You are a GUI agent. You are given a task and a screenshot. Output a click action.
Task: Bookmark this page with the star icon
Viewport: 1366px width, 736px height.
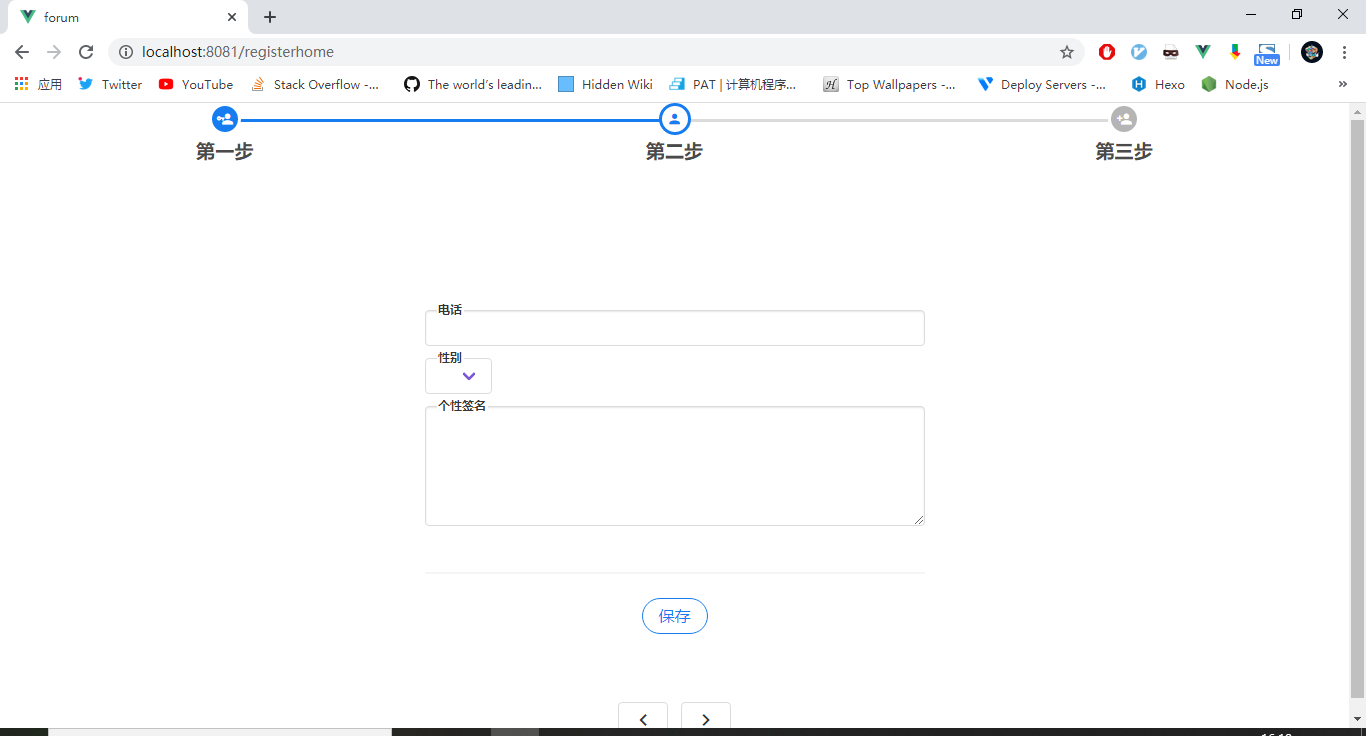(1067, 52)
